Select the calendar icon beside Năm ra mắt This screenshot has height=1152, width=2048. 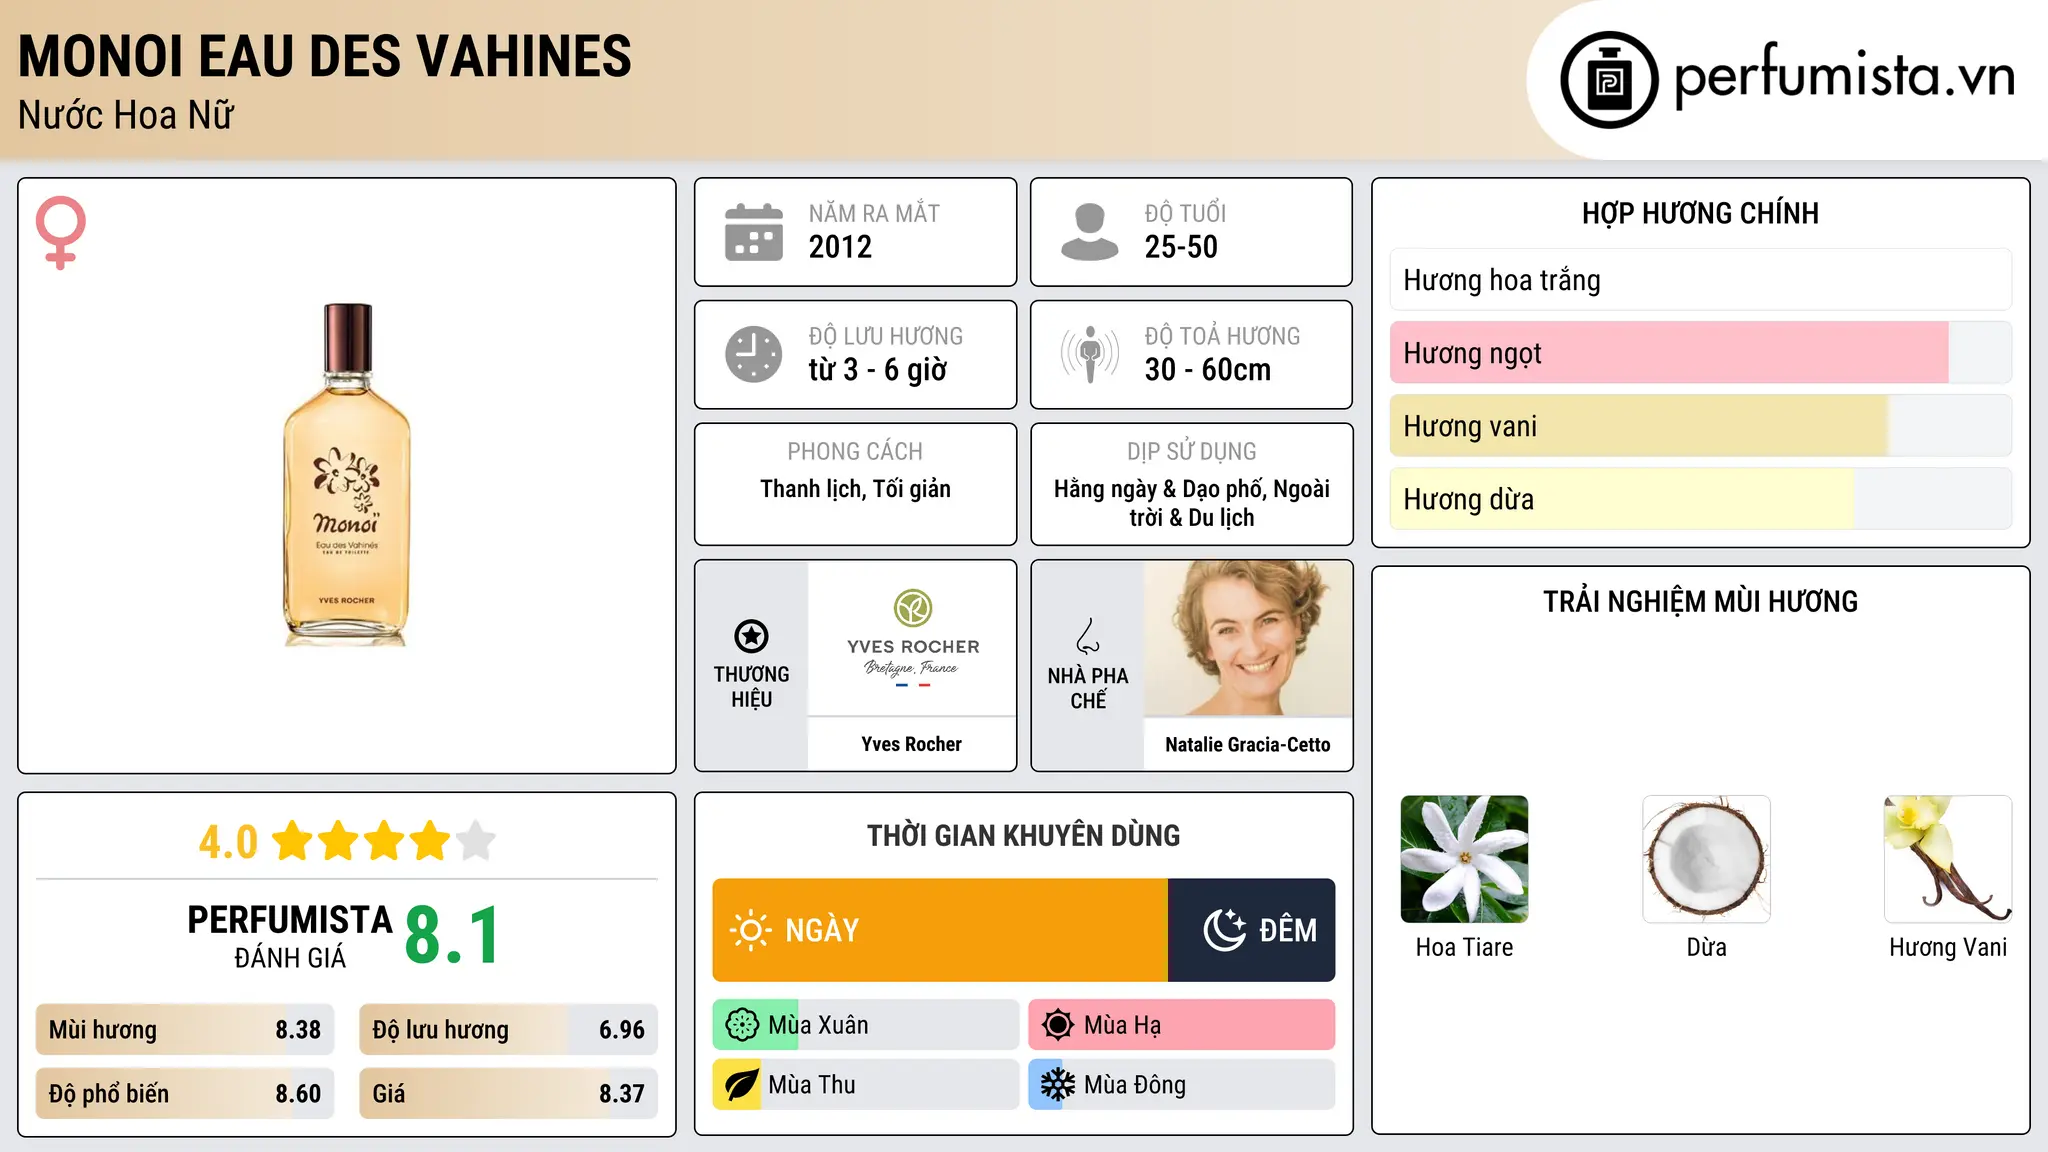[x=754, y=232]
